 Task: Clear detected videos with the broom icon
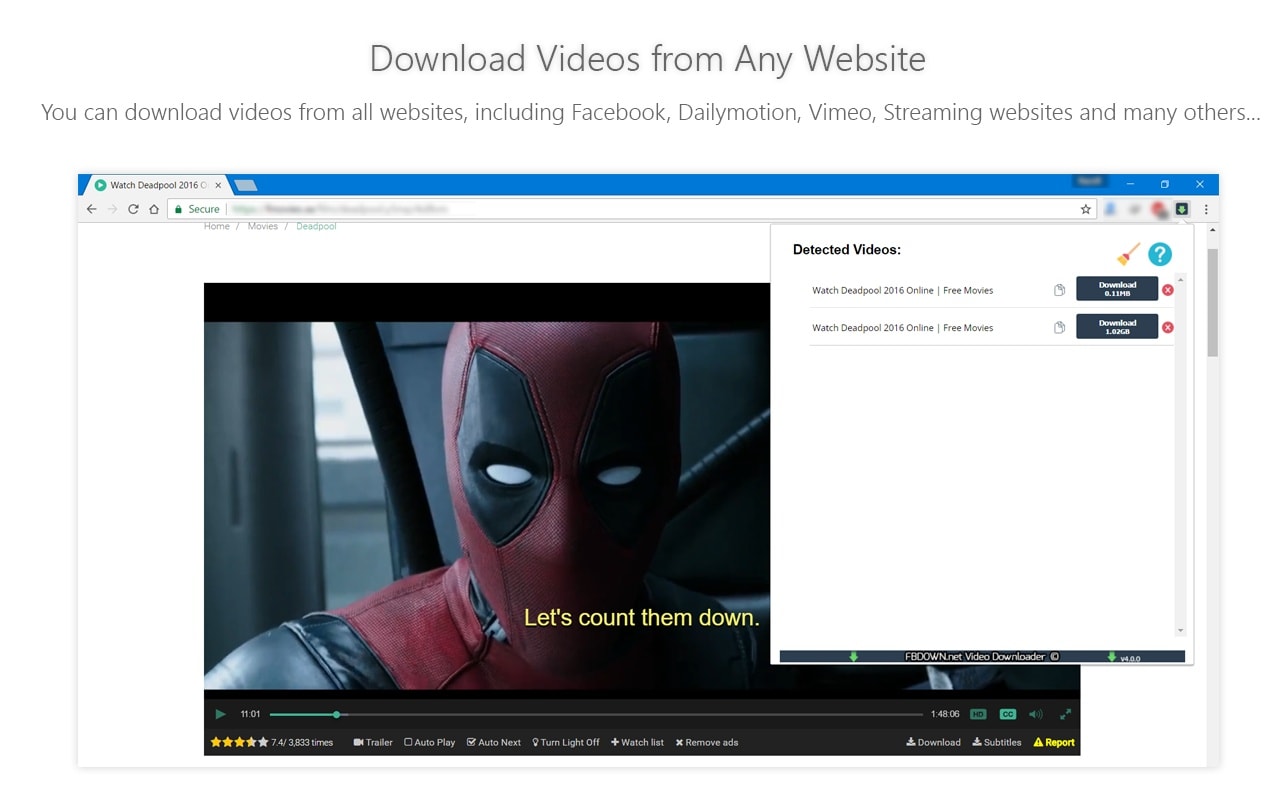click(x=1127, y=254)
